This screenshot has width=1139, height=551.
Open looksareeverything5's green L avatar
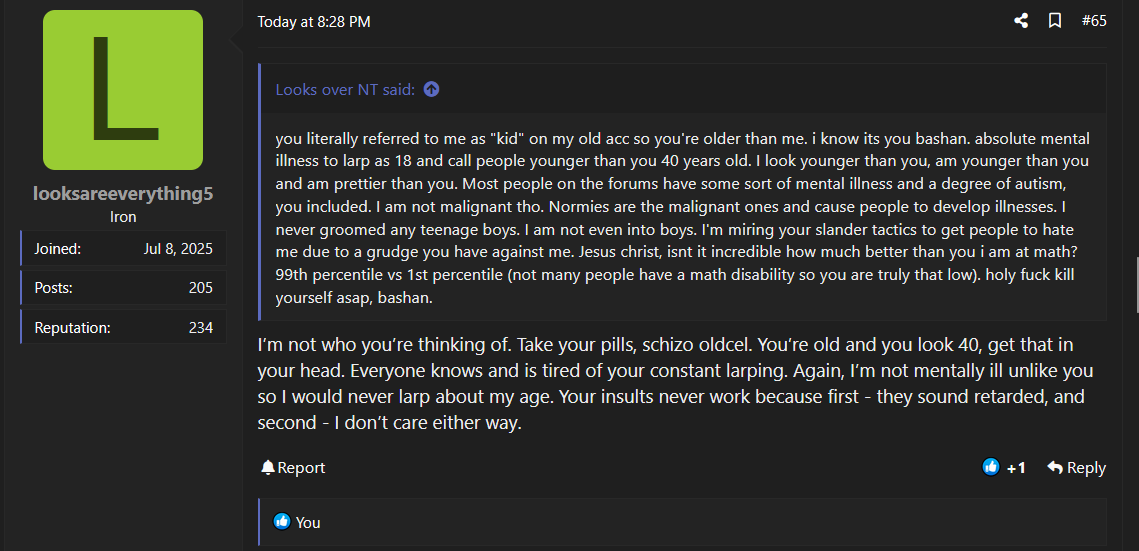pos(123,90)
